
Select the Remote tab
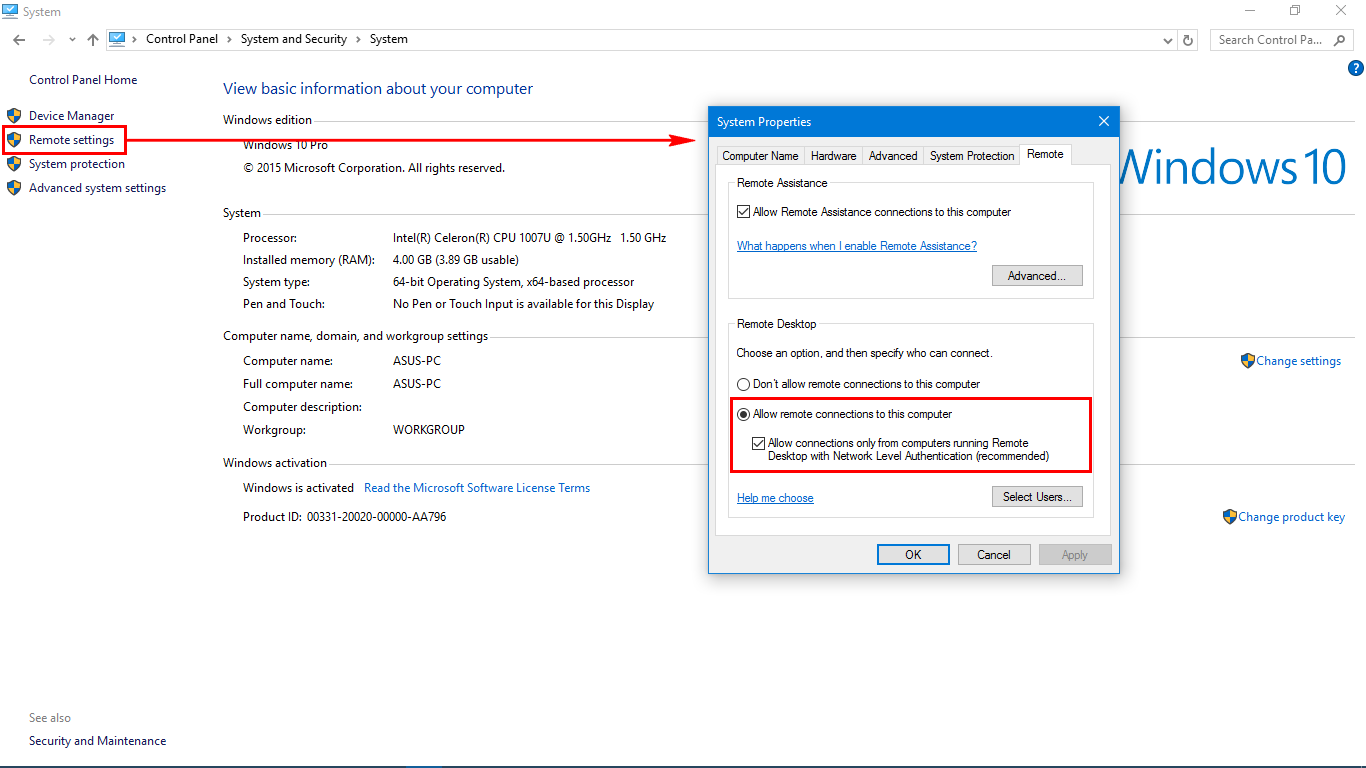tap(1045, 154)
